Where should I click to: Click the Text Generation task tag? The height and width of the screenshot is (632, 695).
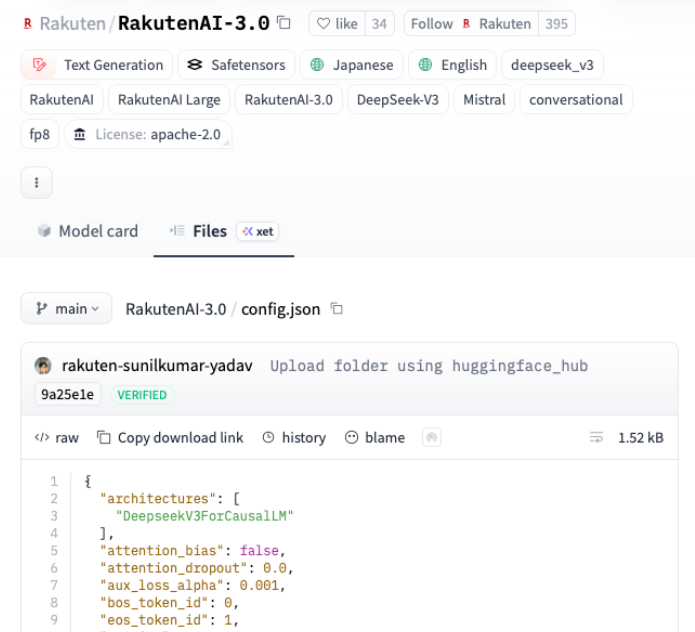click(97, 65)
